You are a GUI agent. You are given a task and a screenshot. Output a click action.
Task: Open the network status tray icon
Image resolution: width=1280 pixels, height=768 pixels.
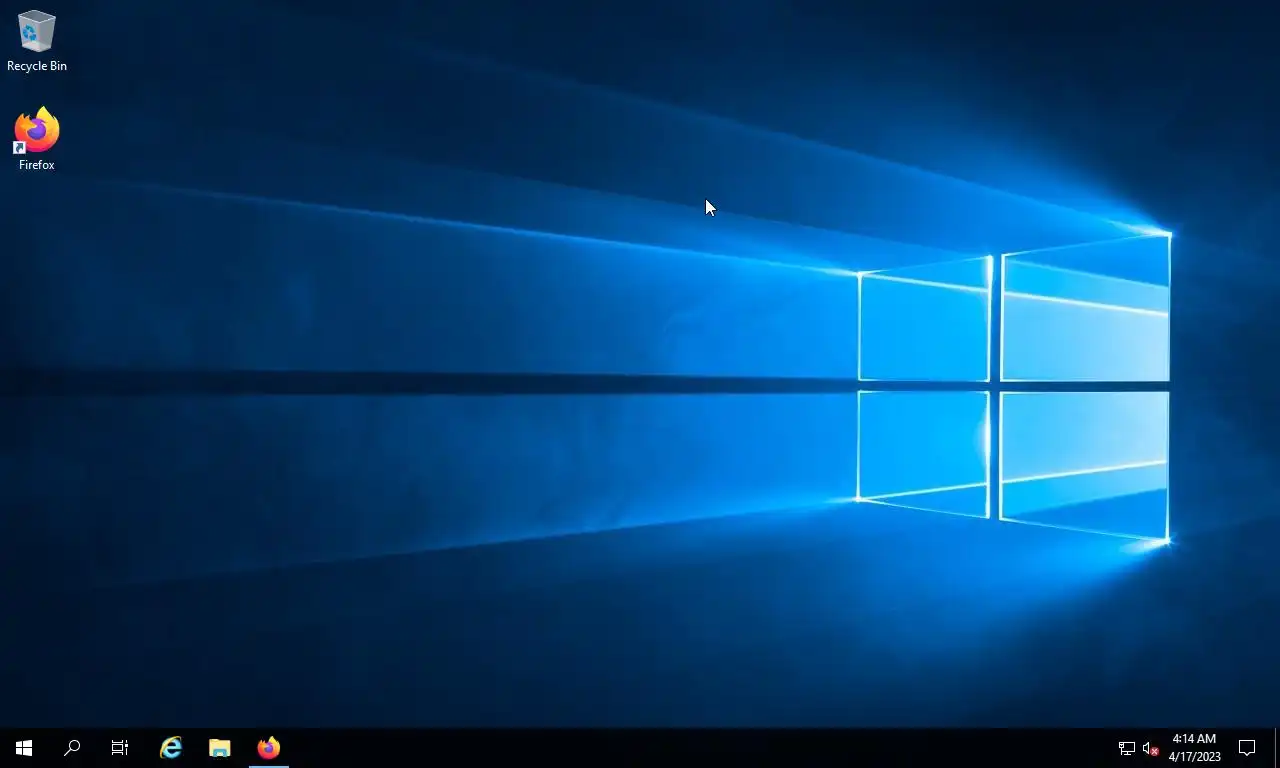tap(1126, 748)
